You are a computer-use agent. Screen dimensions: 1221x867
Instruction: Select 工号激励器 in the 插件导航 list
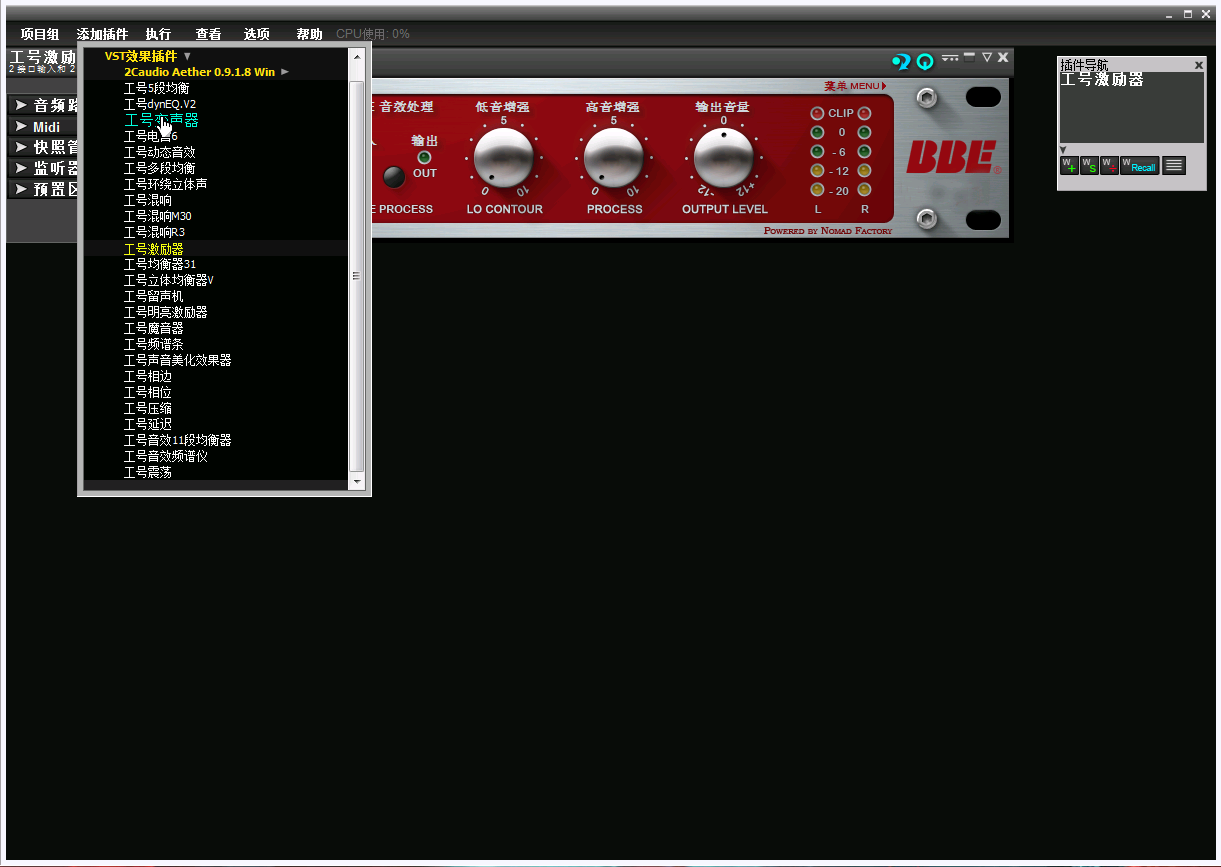coord(1101,79)
